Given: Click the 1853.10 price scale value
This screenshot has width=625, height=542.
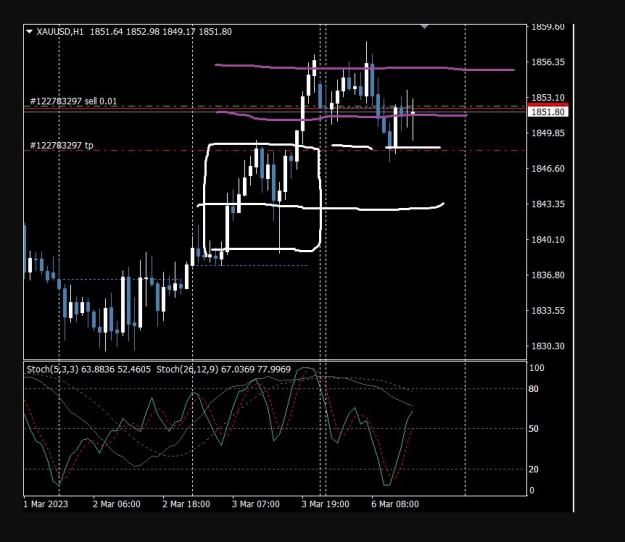Looking at the screenshot, I should [x=548, y=98].
